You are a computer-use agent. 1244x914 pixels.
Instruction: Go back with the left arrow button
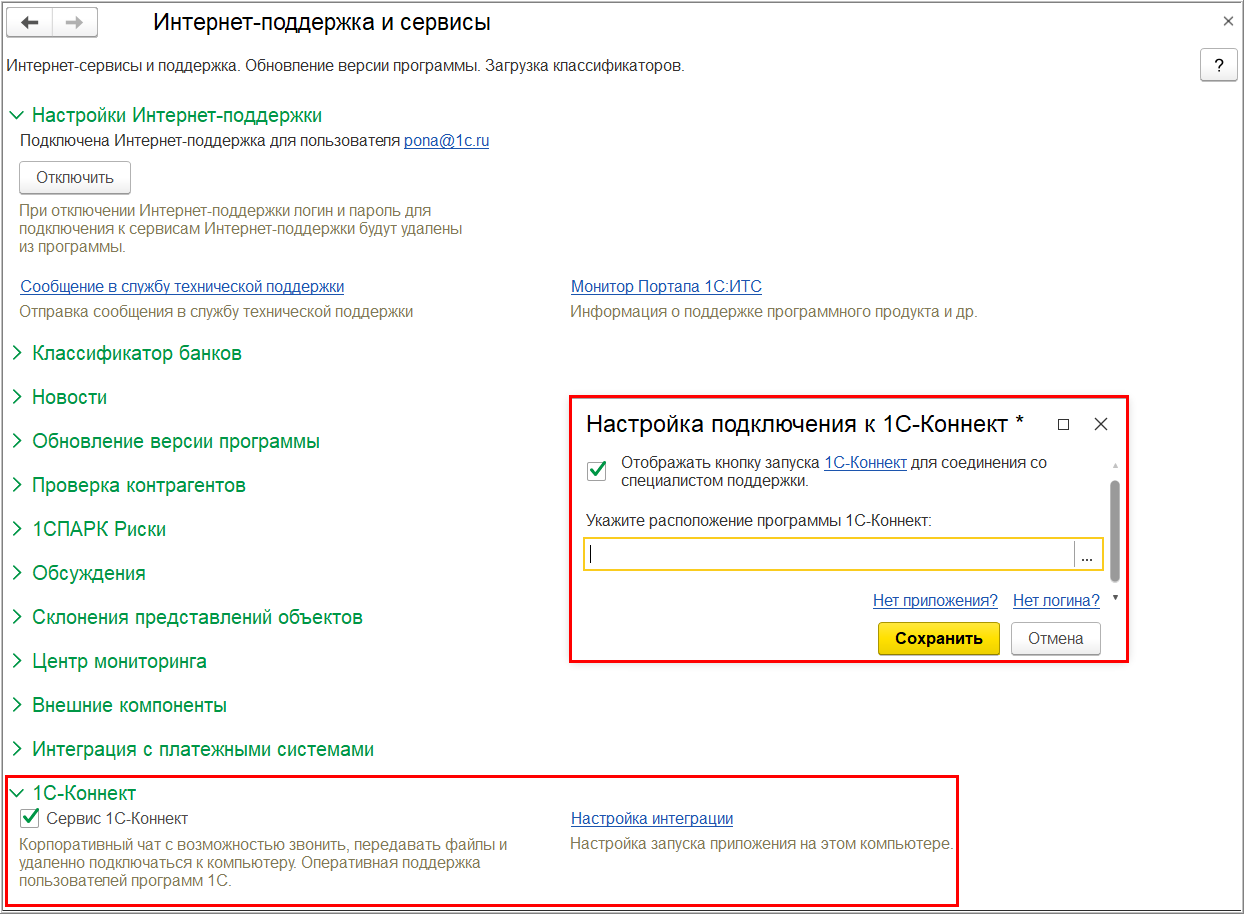(31, 22)
